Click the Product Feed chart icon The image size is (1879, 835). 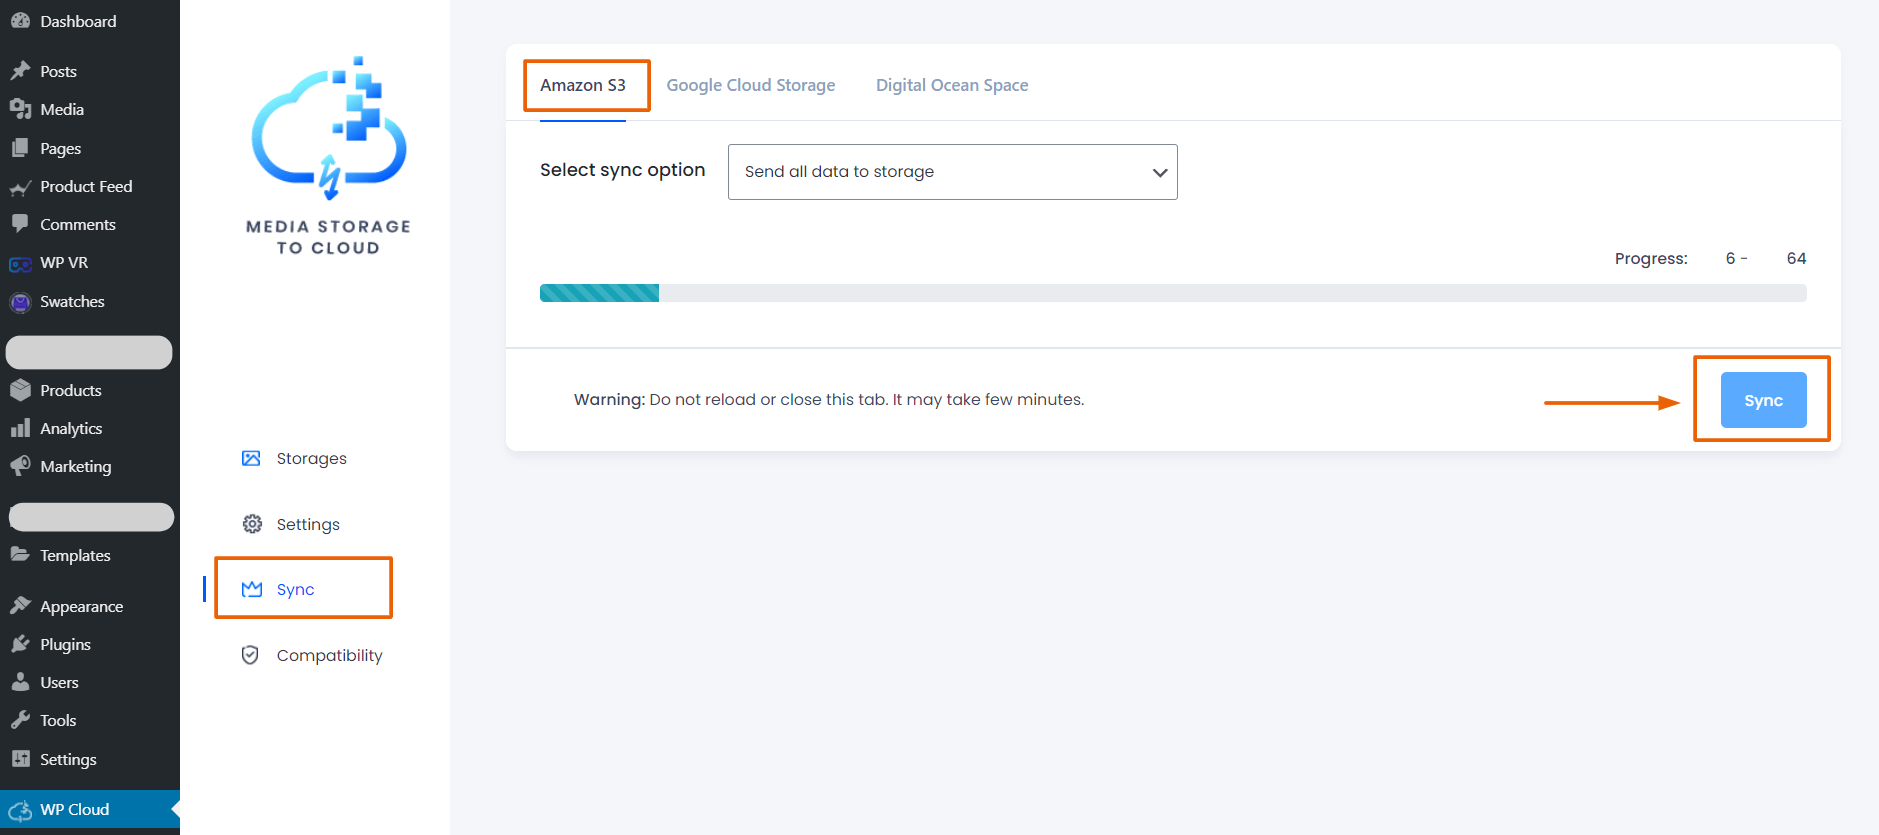(20, 187)
